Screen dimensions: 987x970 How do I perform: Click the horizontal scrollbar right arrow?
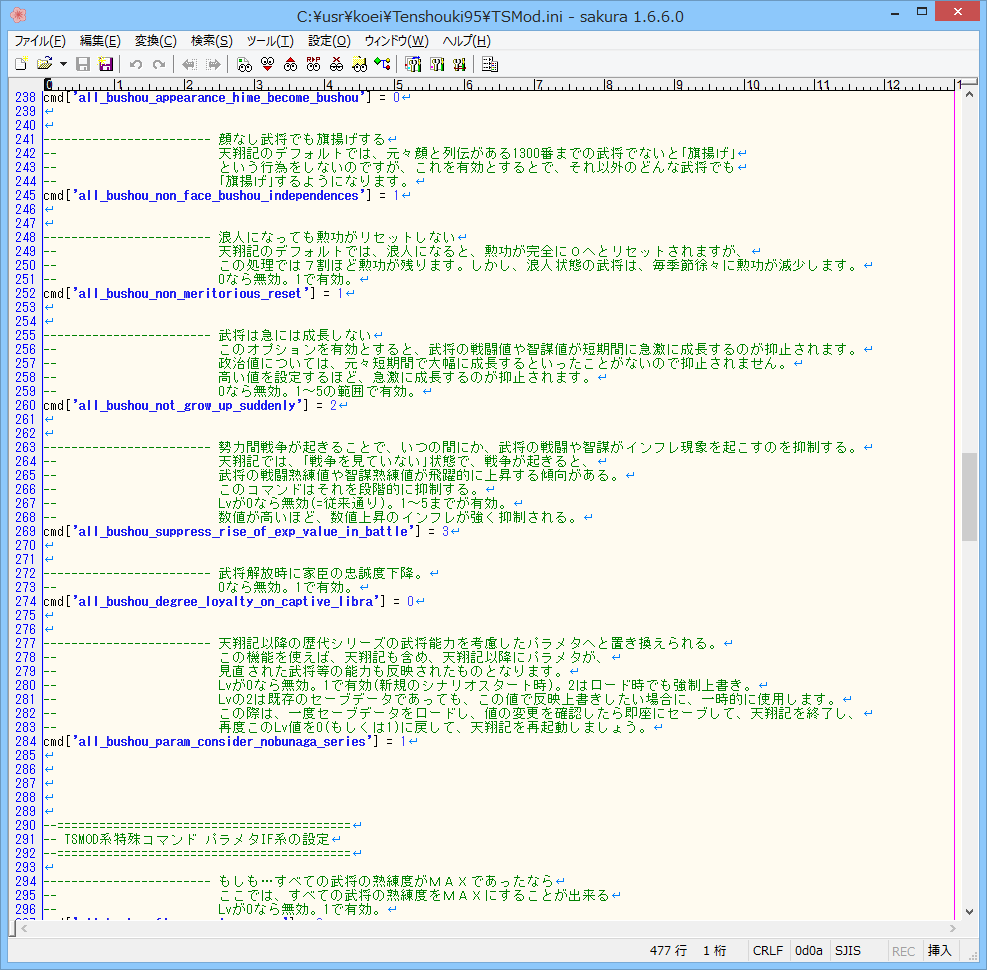click(x=951, y=929)
